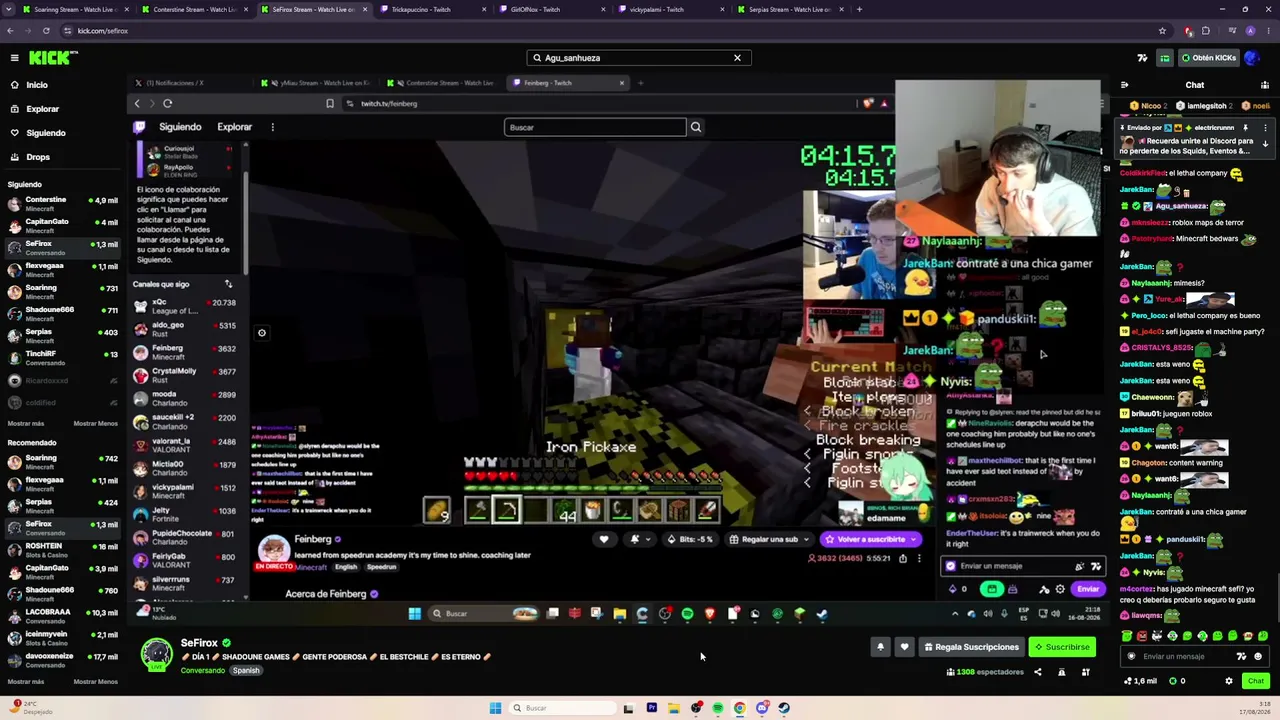This screenshot has width=1280, height=720.
Task: Switch to Explorar tab in embedded Twitch
Action: click(235, 127)
